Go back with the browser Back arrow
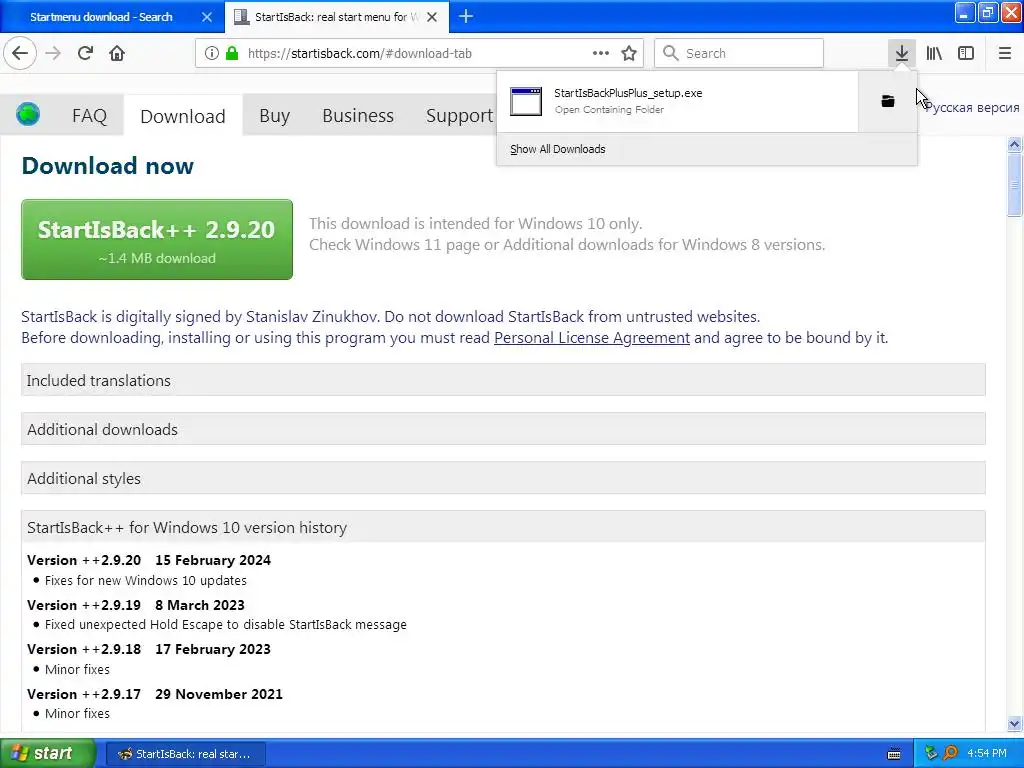This screenshot has width=1024, height=768. pos(20,53)
